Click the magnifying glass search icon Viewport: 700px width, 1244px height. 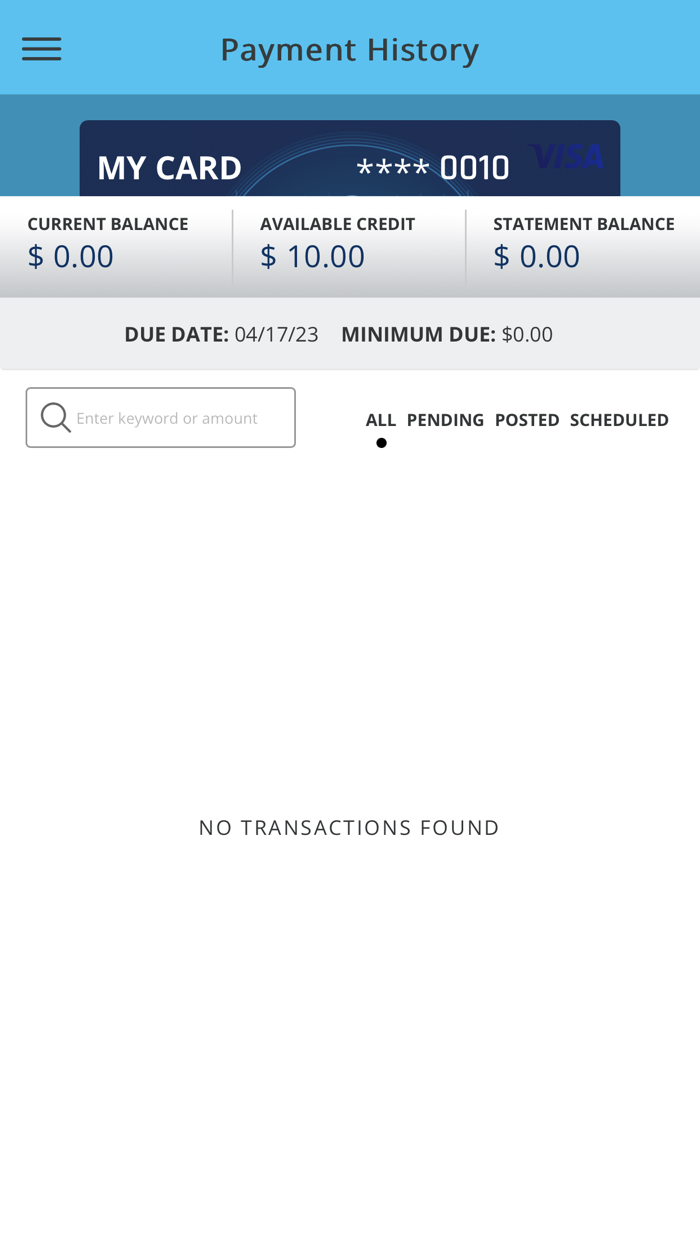pyautogui.click(x=54, y=416)
